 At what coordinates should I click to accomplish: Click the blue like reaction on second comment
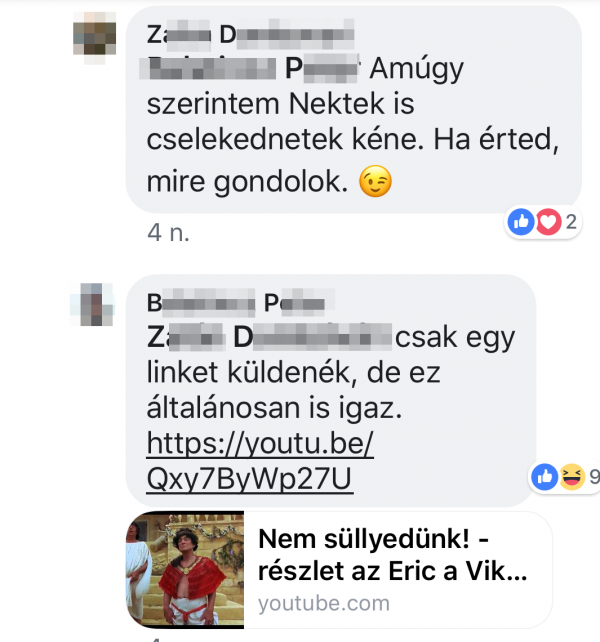544,477
